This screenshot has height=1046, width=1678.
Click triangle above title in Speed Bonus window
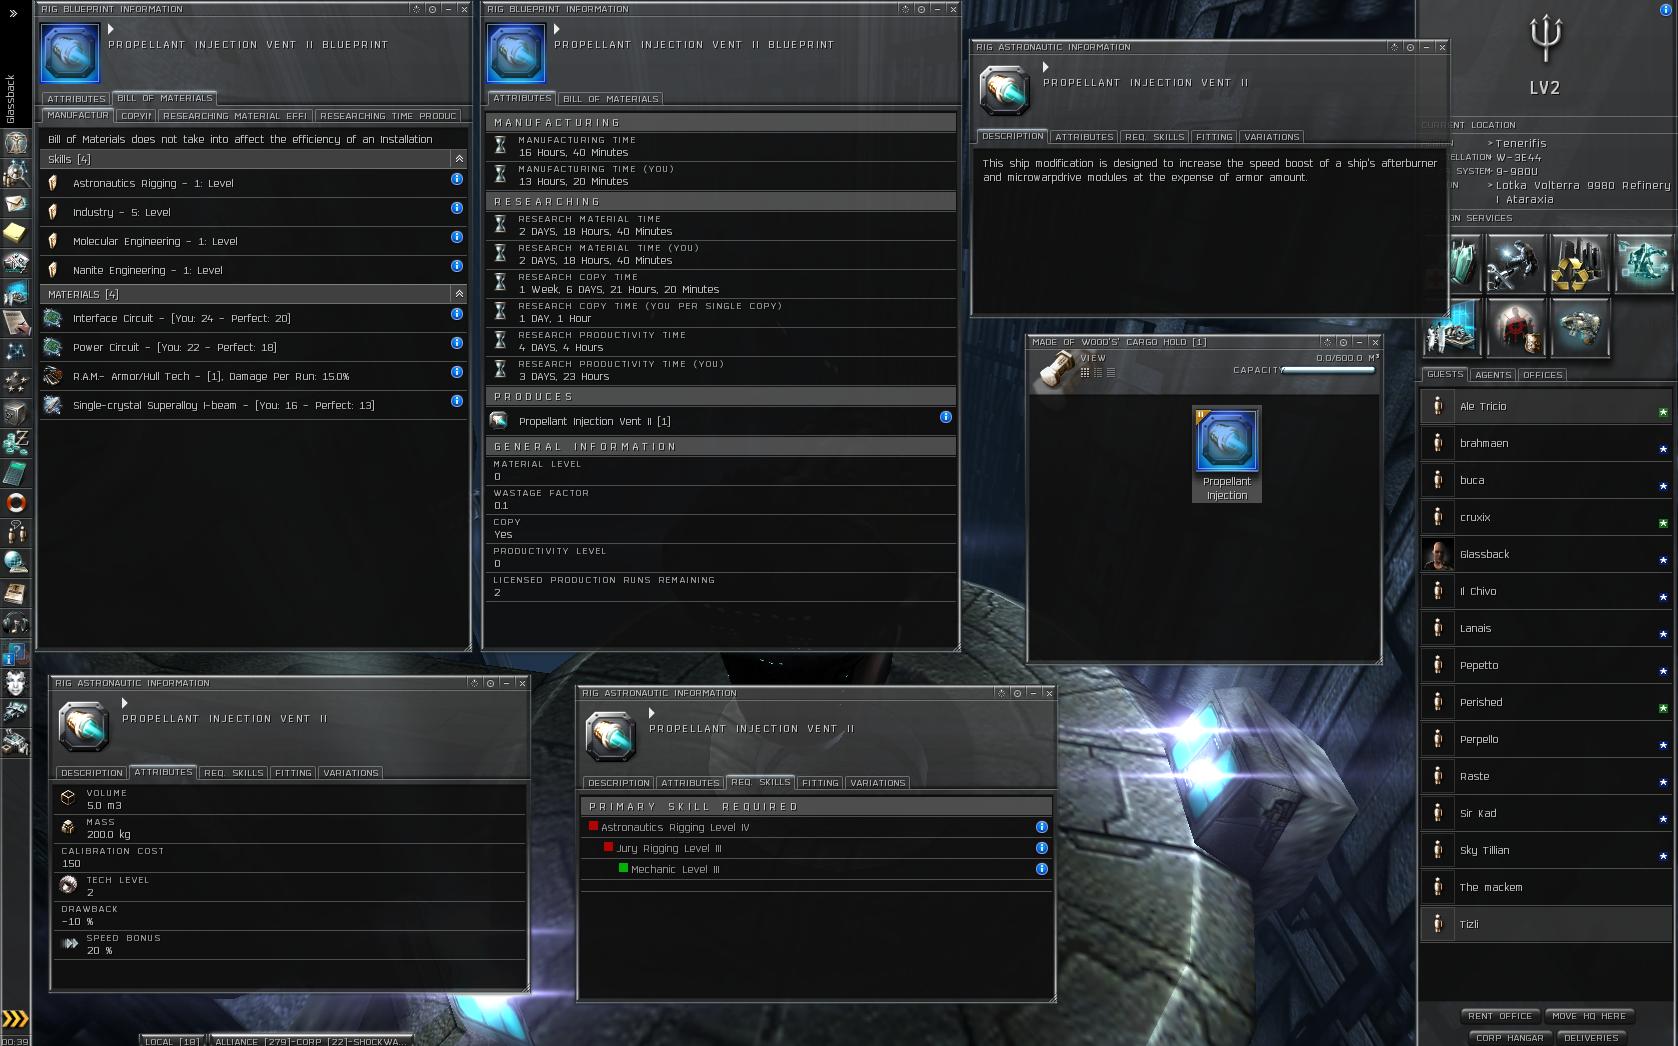pyautogui.click(x=125, y=703)
